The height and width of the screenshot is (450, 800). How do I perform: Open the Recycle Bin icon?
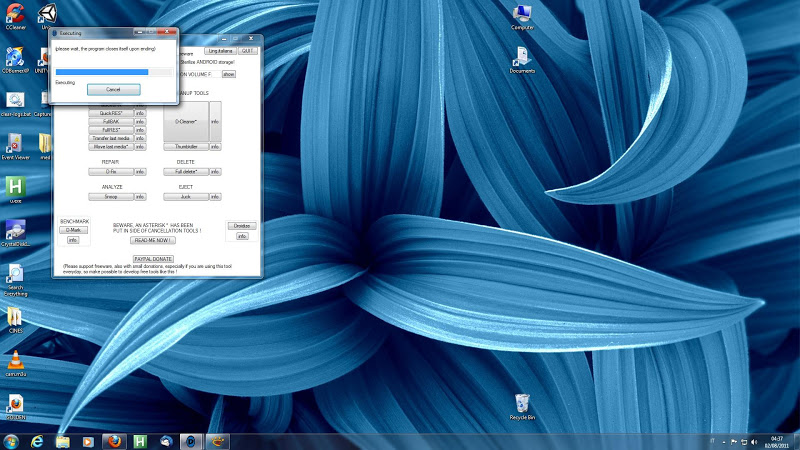pos(523,403)
